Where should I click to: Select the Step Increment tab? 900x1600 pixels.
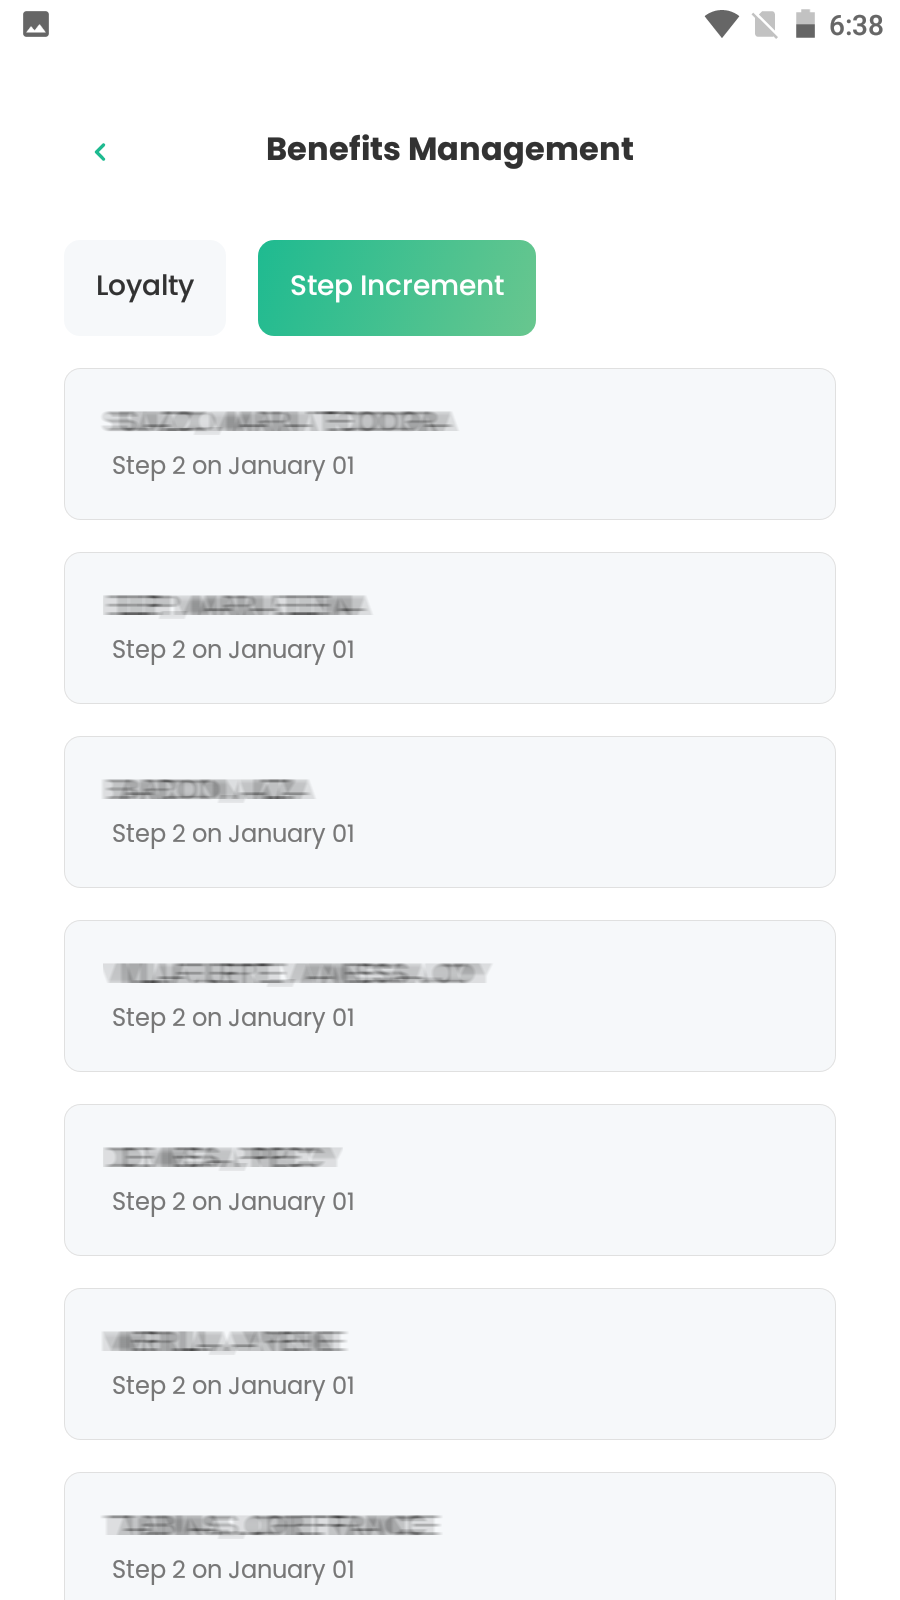point(397,287)
